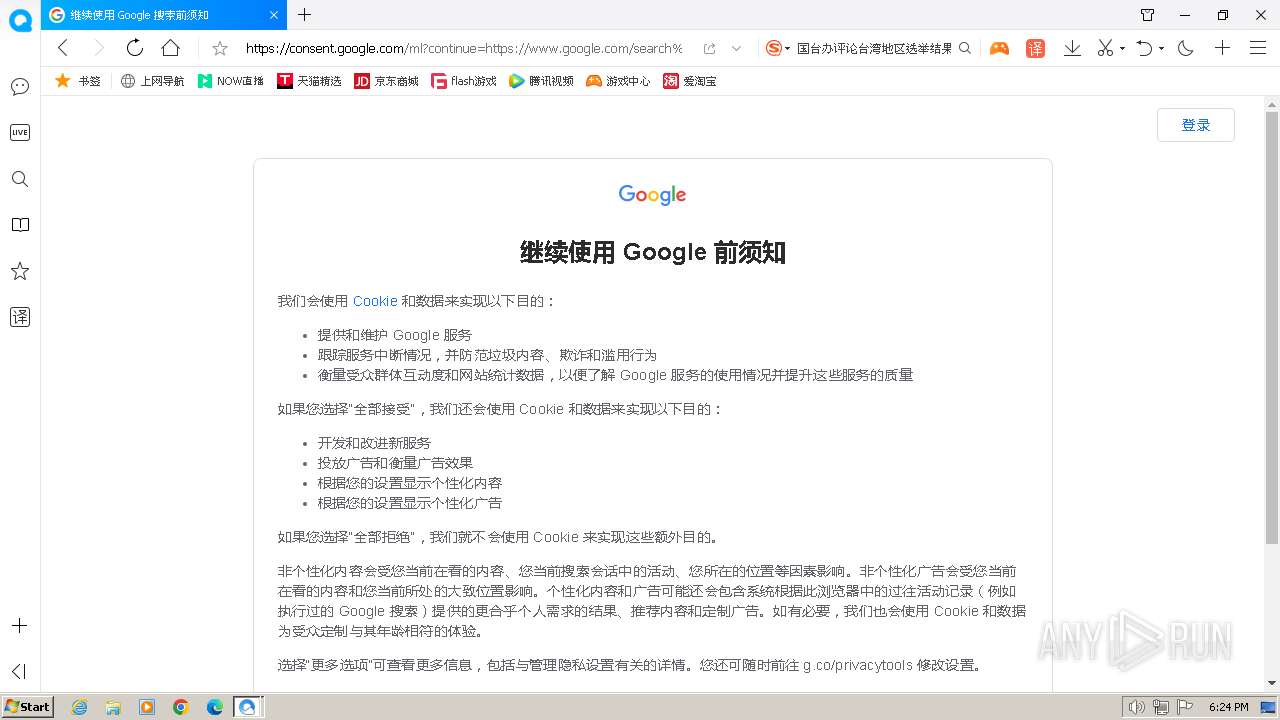
Task: Open the hamburger main menu
Action: [1258, 48]
